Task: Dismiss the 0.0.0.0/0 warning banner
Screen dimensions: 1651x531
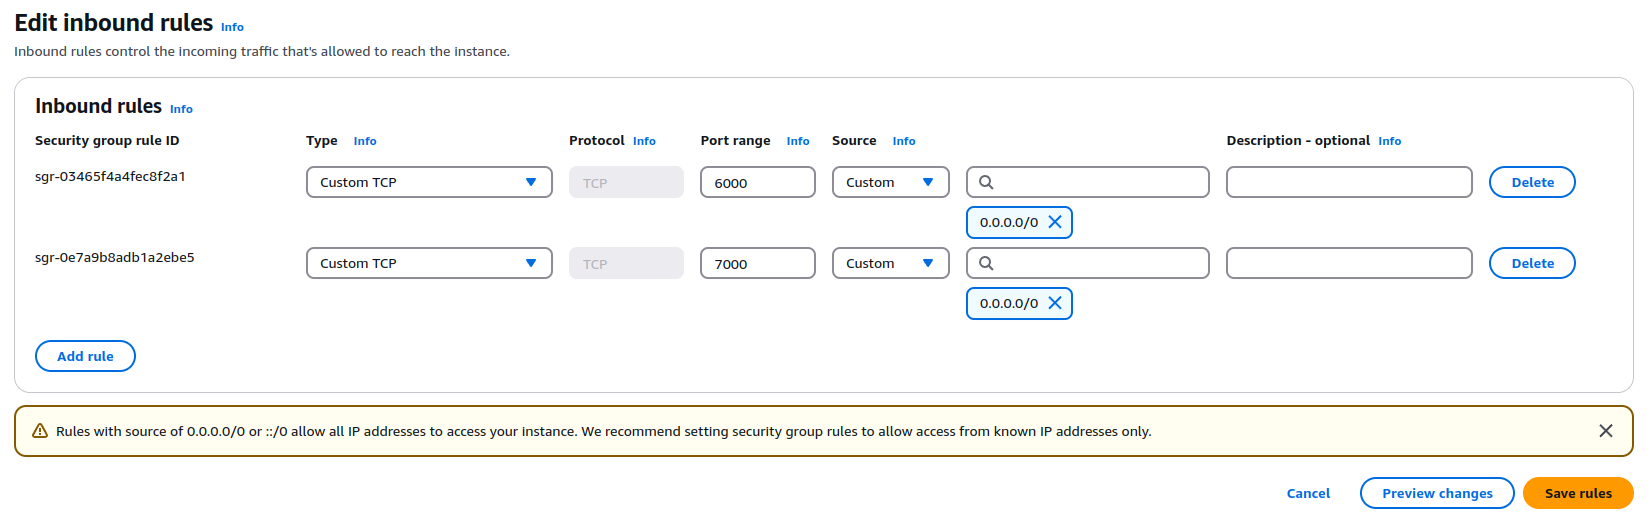Action: (x=1606, y=431)
